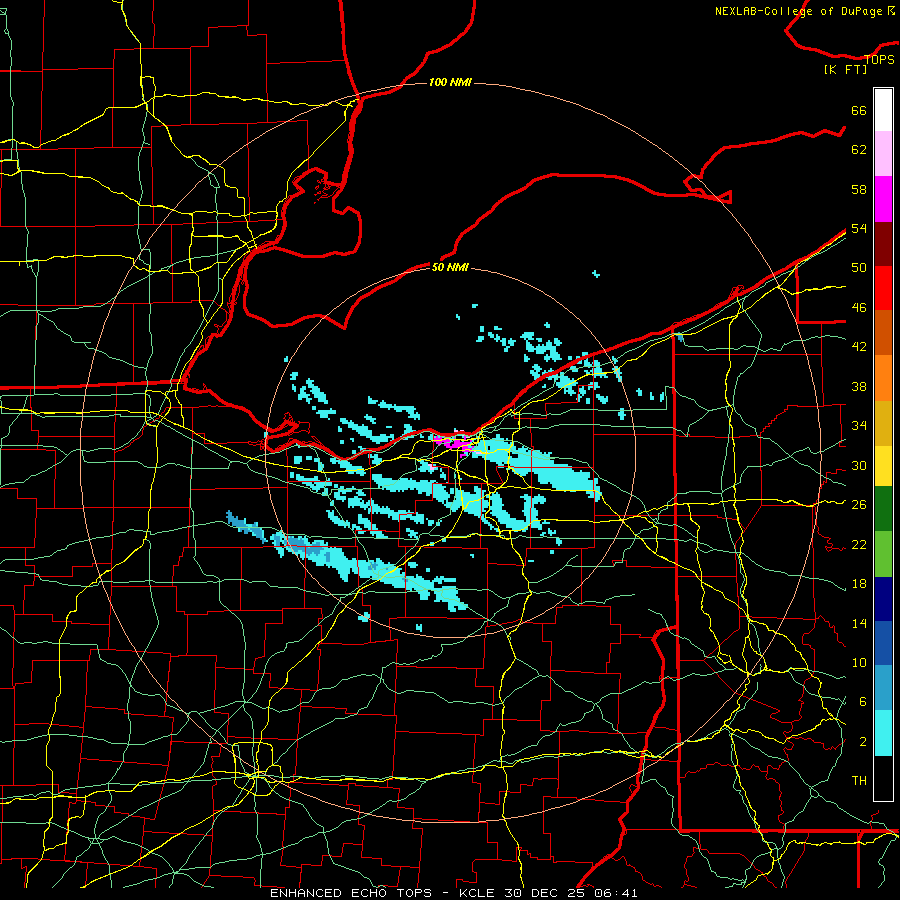Click the '46' legend value
Image resolution: width=900 pixels, height=900 pixels.
(859, 308)
